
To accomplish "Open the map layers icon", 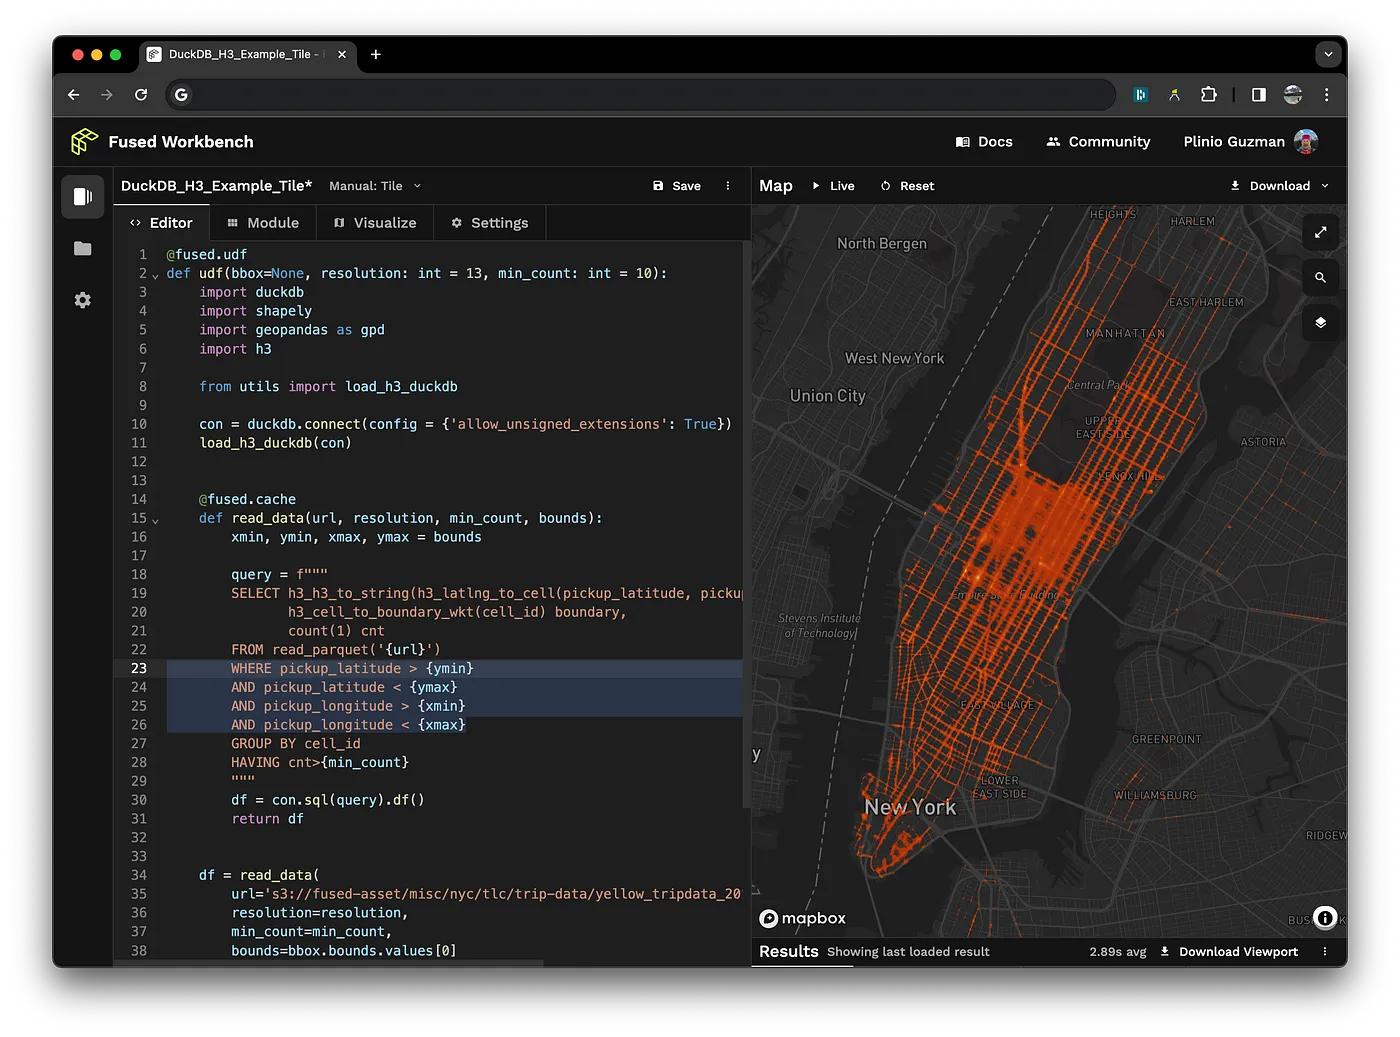I will coord(1320,322).
